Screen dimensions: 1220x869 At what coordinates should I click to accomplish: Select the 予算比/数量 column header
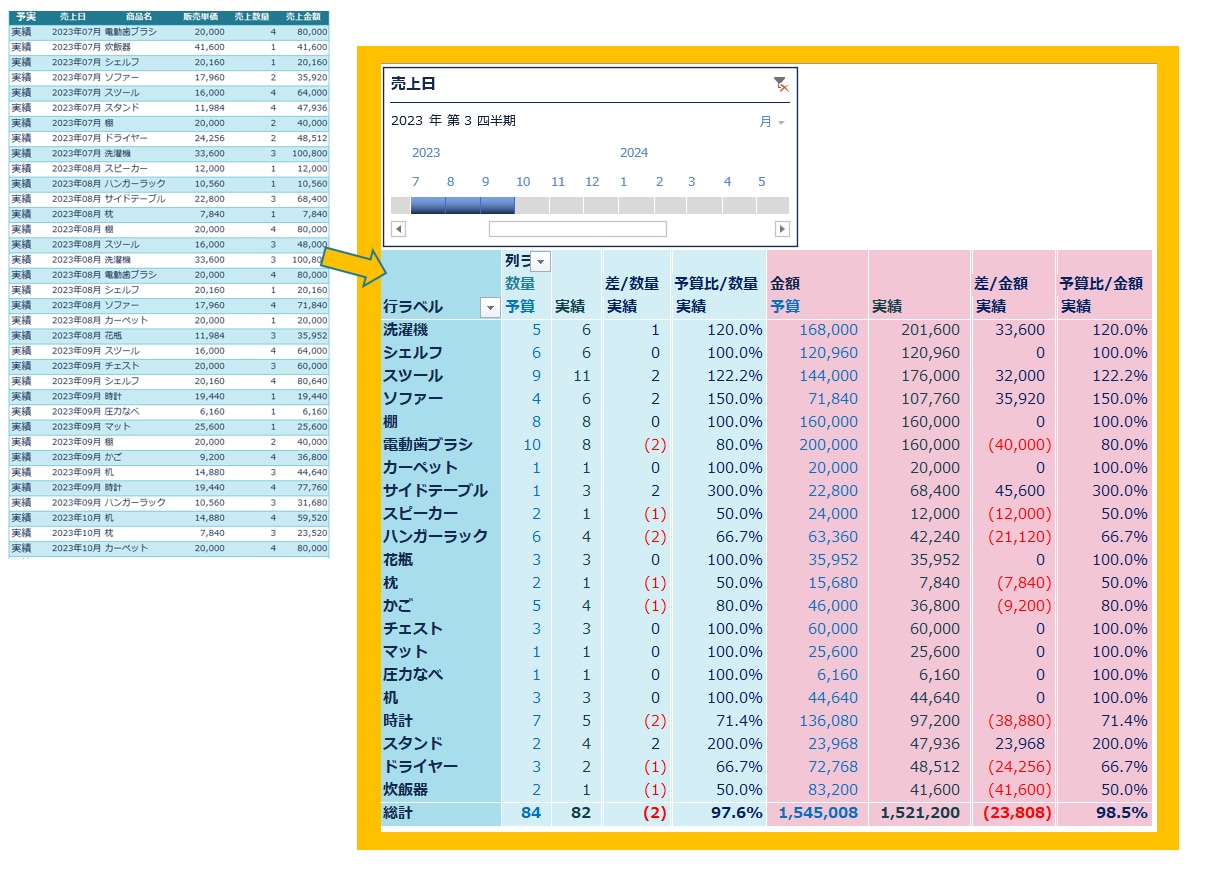(x=716, y=284)
